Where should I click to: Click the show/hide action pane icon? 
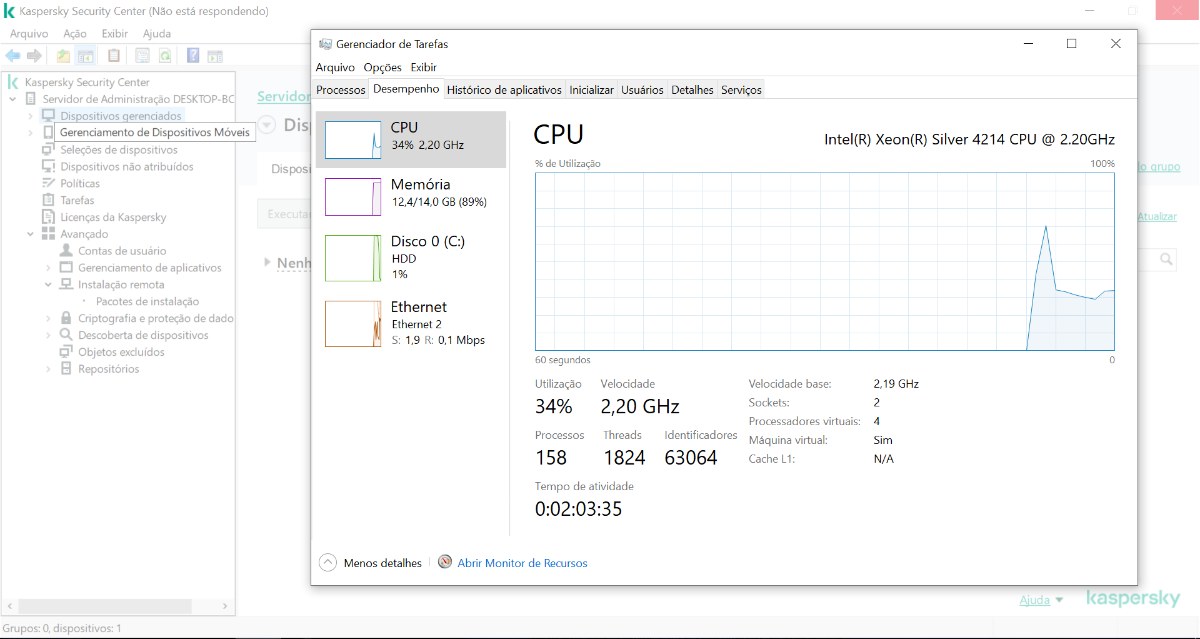[214, 56]
